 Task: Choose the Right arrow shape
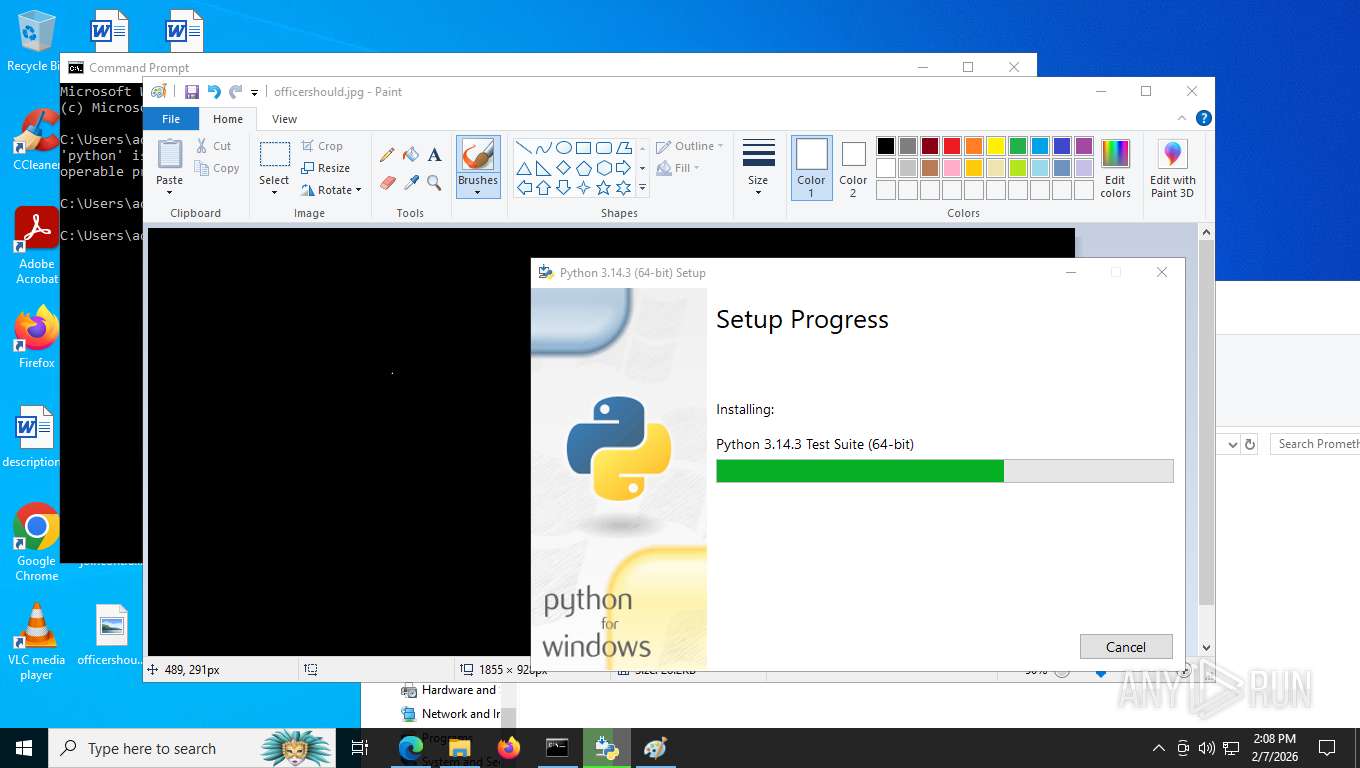pyautogui.click(x=623, y=168)
